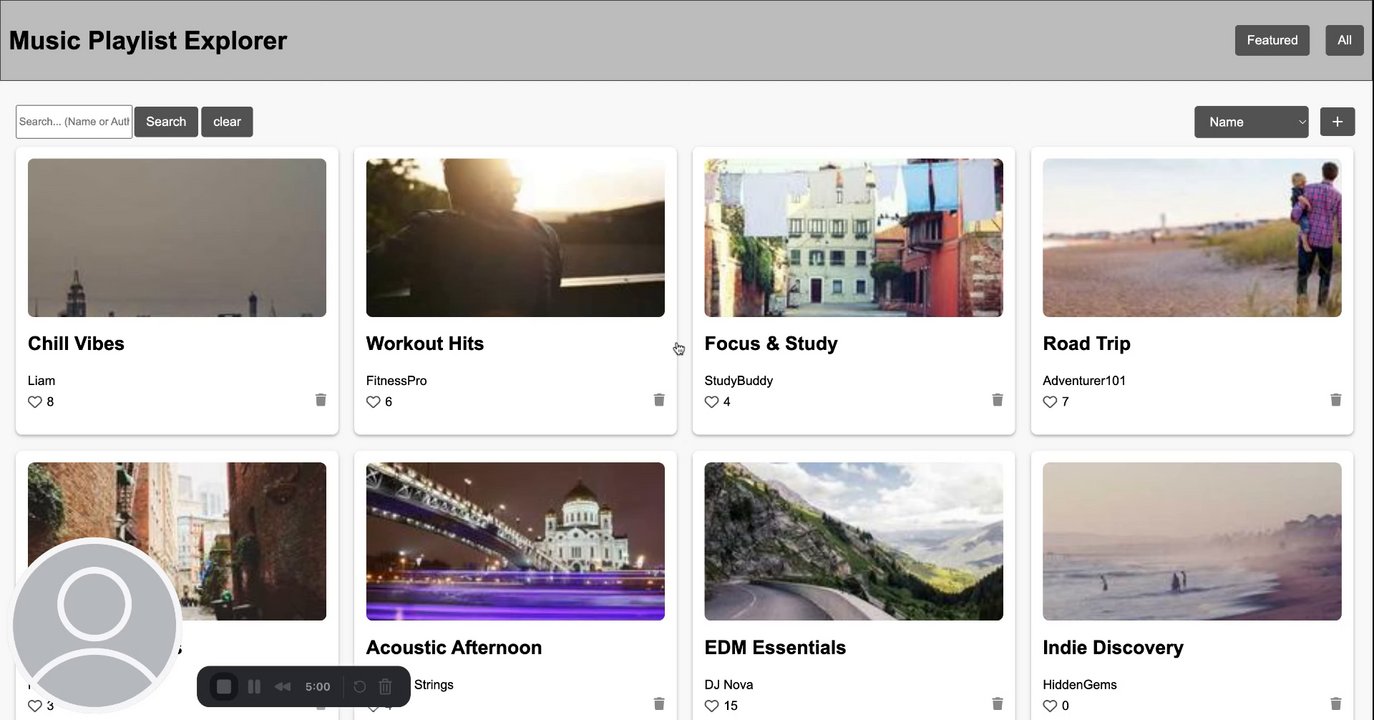
Task: Select the Focus & Study title
Action: click(x=771, y=344)
